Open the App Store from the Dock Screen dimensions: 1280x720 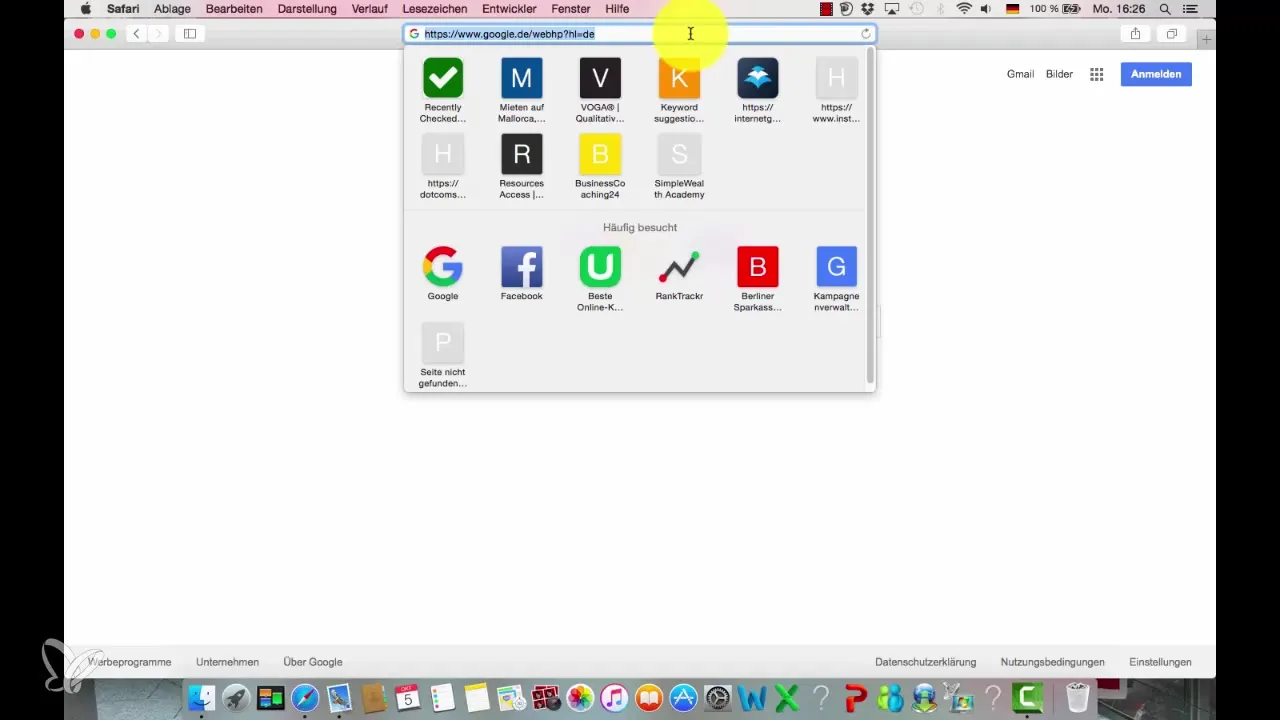click(683, 697)
